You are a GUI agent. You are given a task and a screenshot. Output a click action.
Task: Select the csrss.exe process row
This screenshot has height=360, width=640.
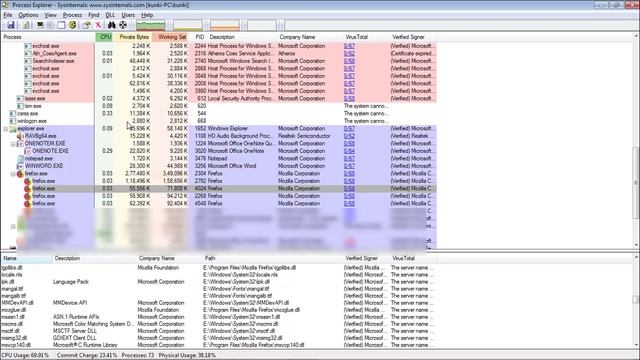coord(218,113)
